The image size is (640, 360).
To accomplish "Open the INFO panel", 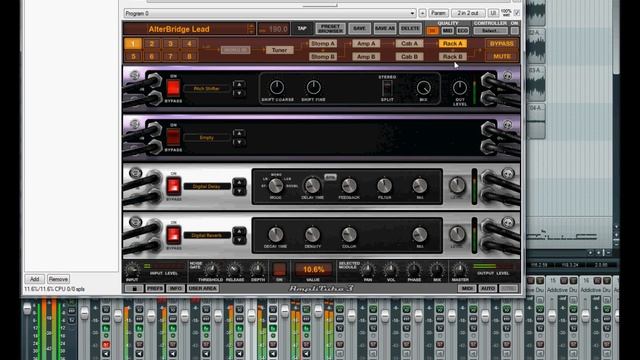I will pyautogui.click(x=176, y=288).
